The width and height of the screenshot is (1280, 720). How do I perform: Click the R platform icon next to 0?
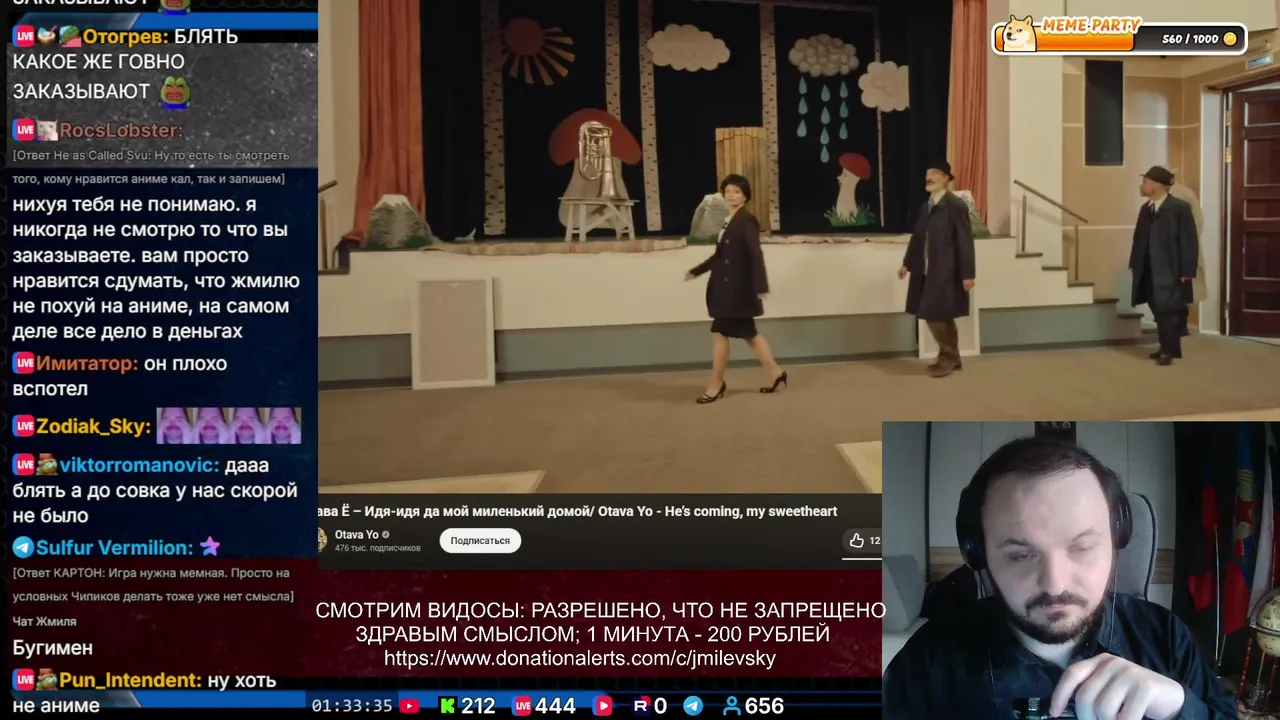coord(641,706)
